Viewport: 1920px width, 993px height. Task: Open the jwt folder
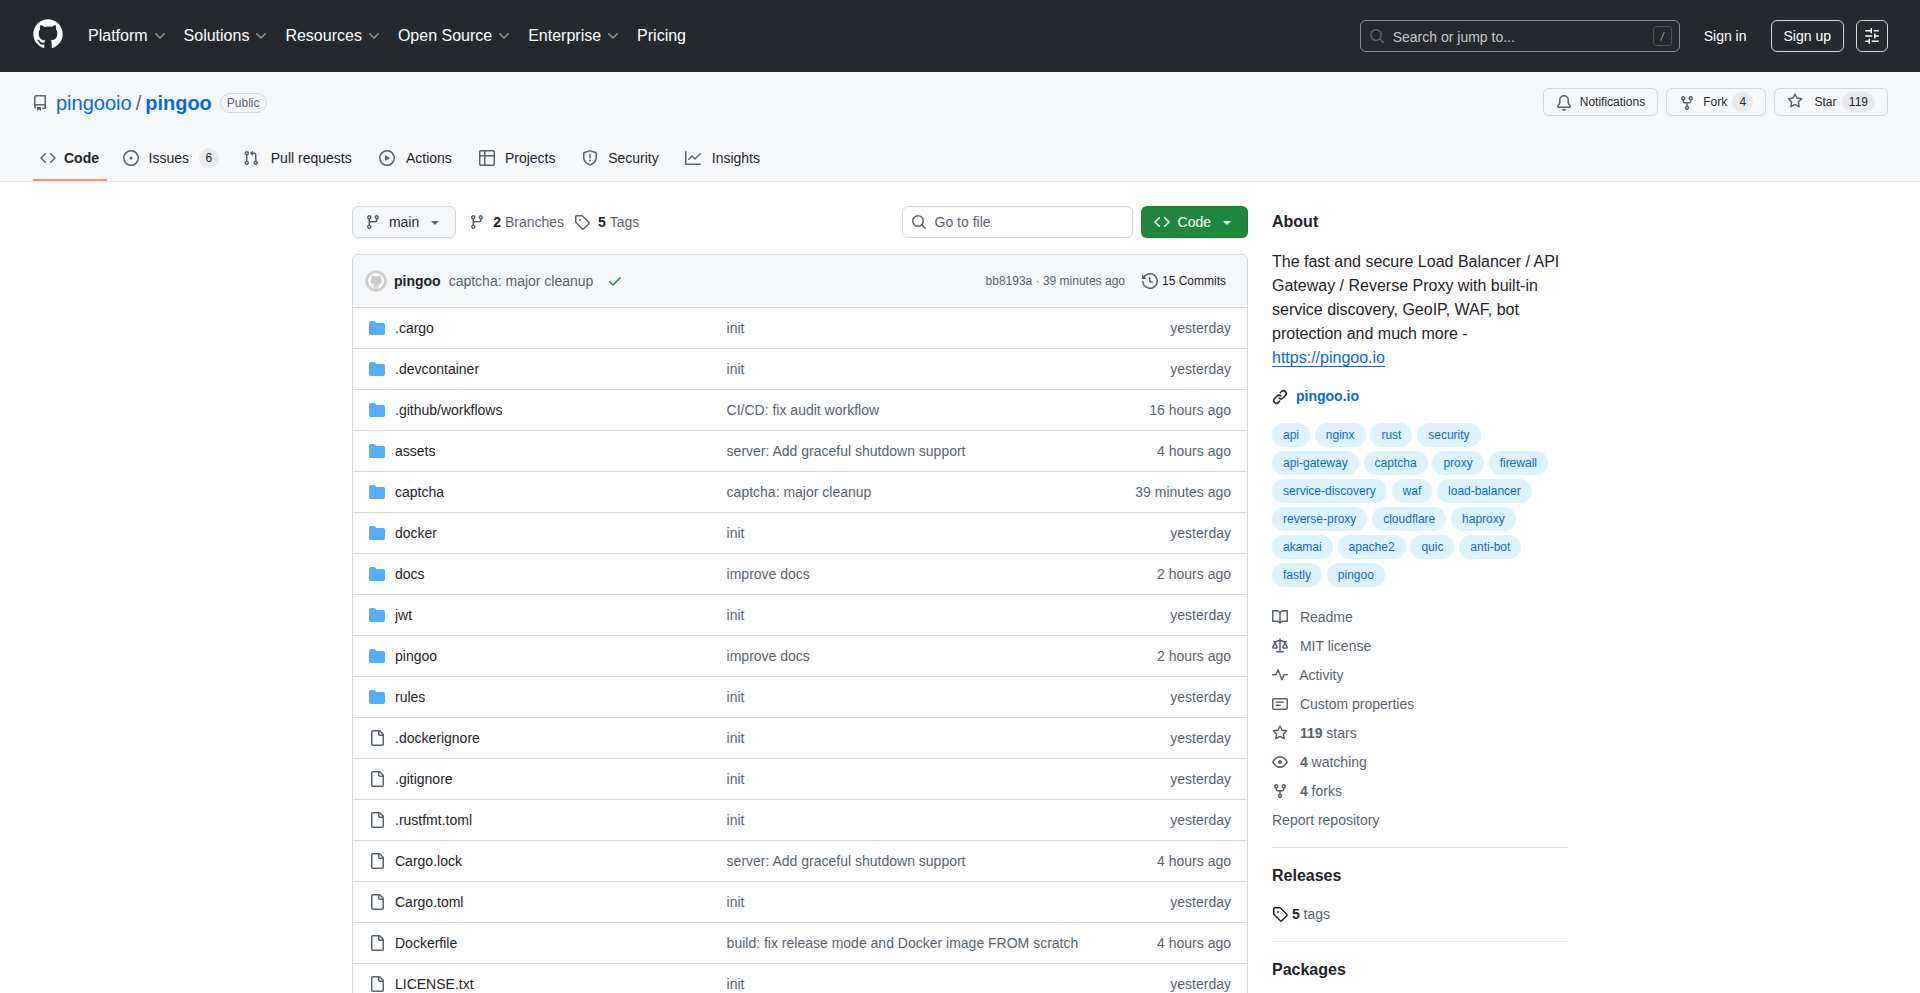pyautogui.click(x=403, y=615)
